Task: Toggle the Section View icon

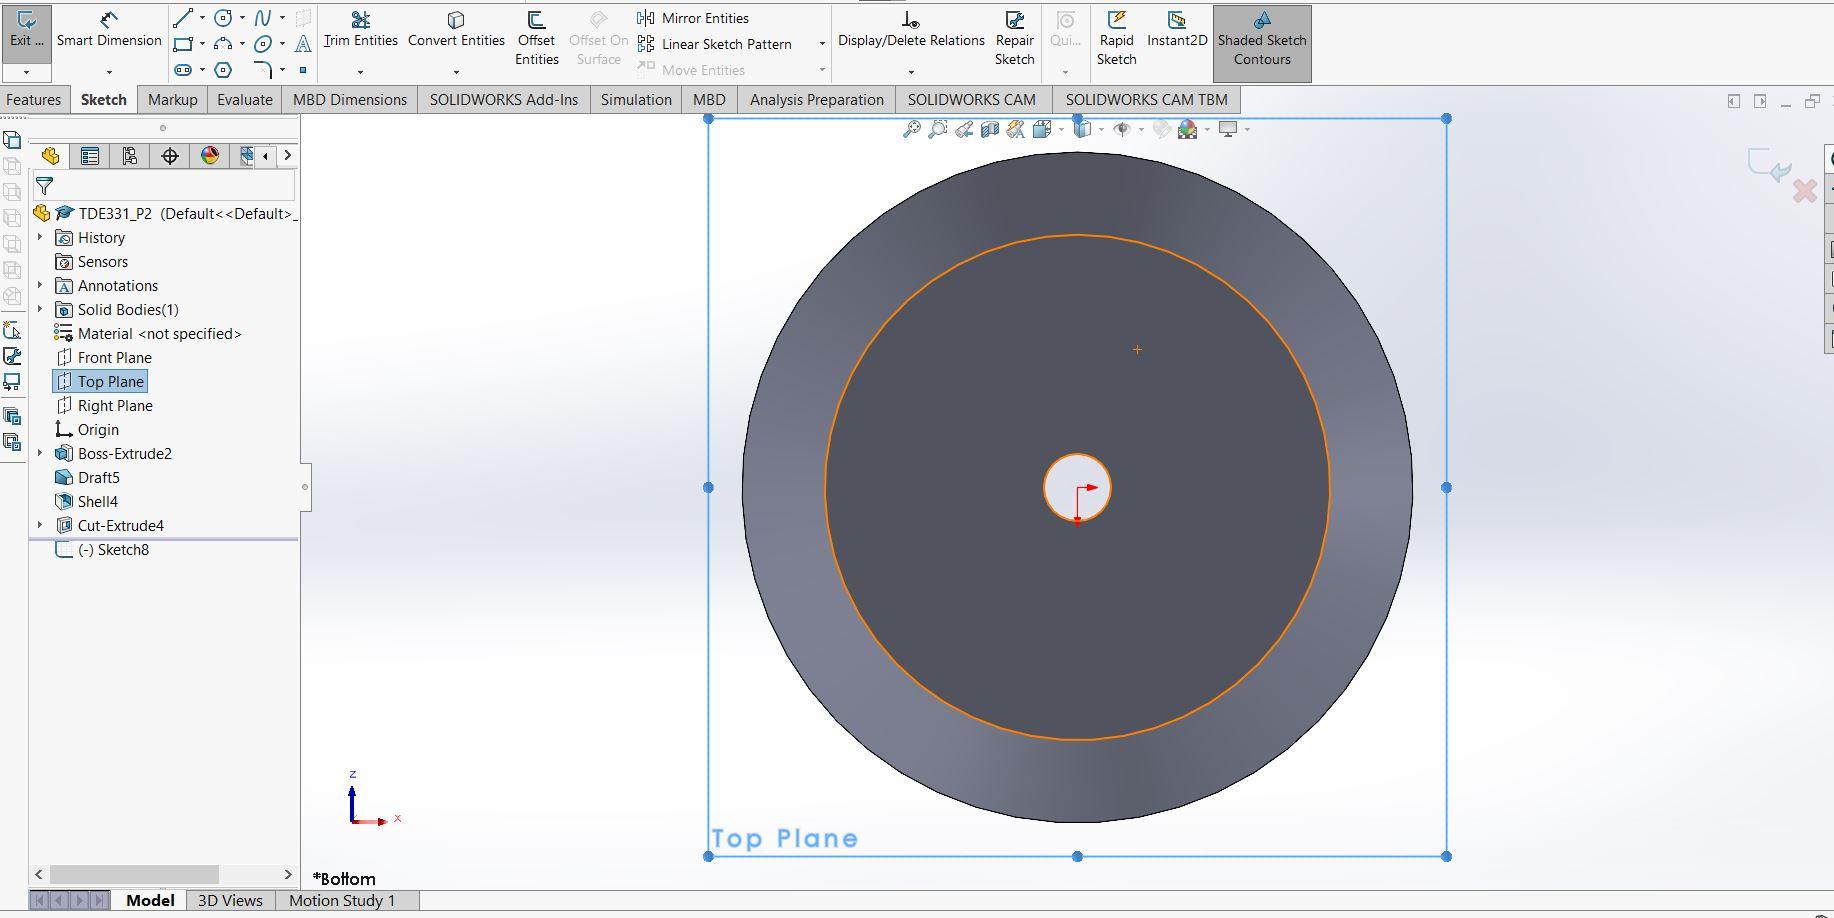Action: click(990, 129)
